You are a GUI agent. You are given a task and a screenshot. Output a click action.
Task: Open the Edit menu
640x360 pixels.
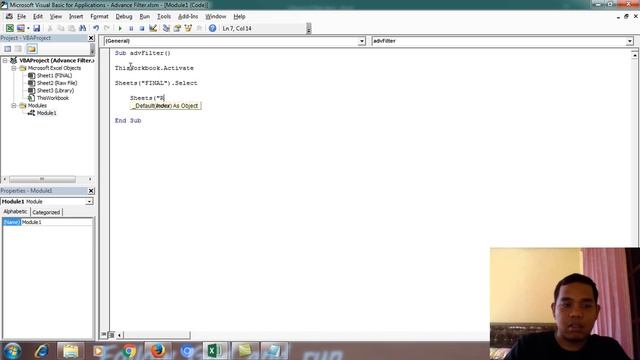coord(38,17)
